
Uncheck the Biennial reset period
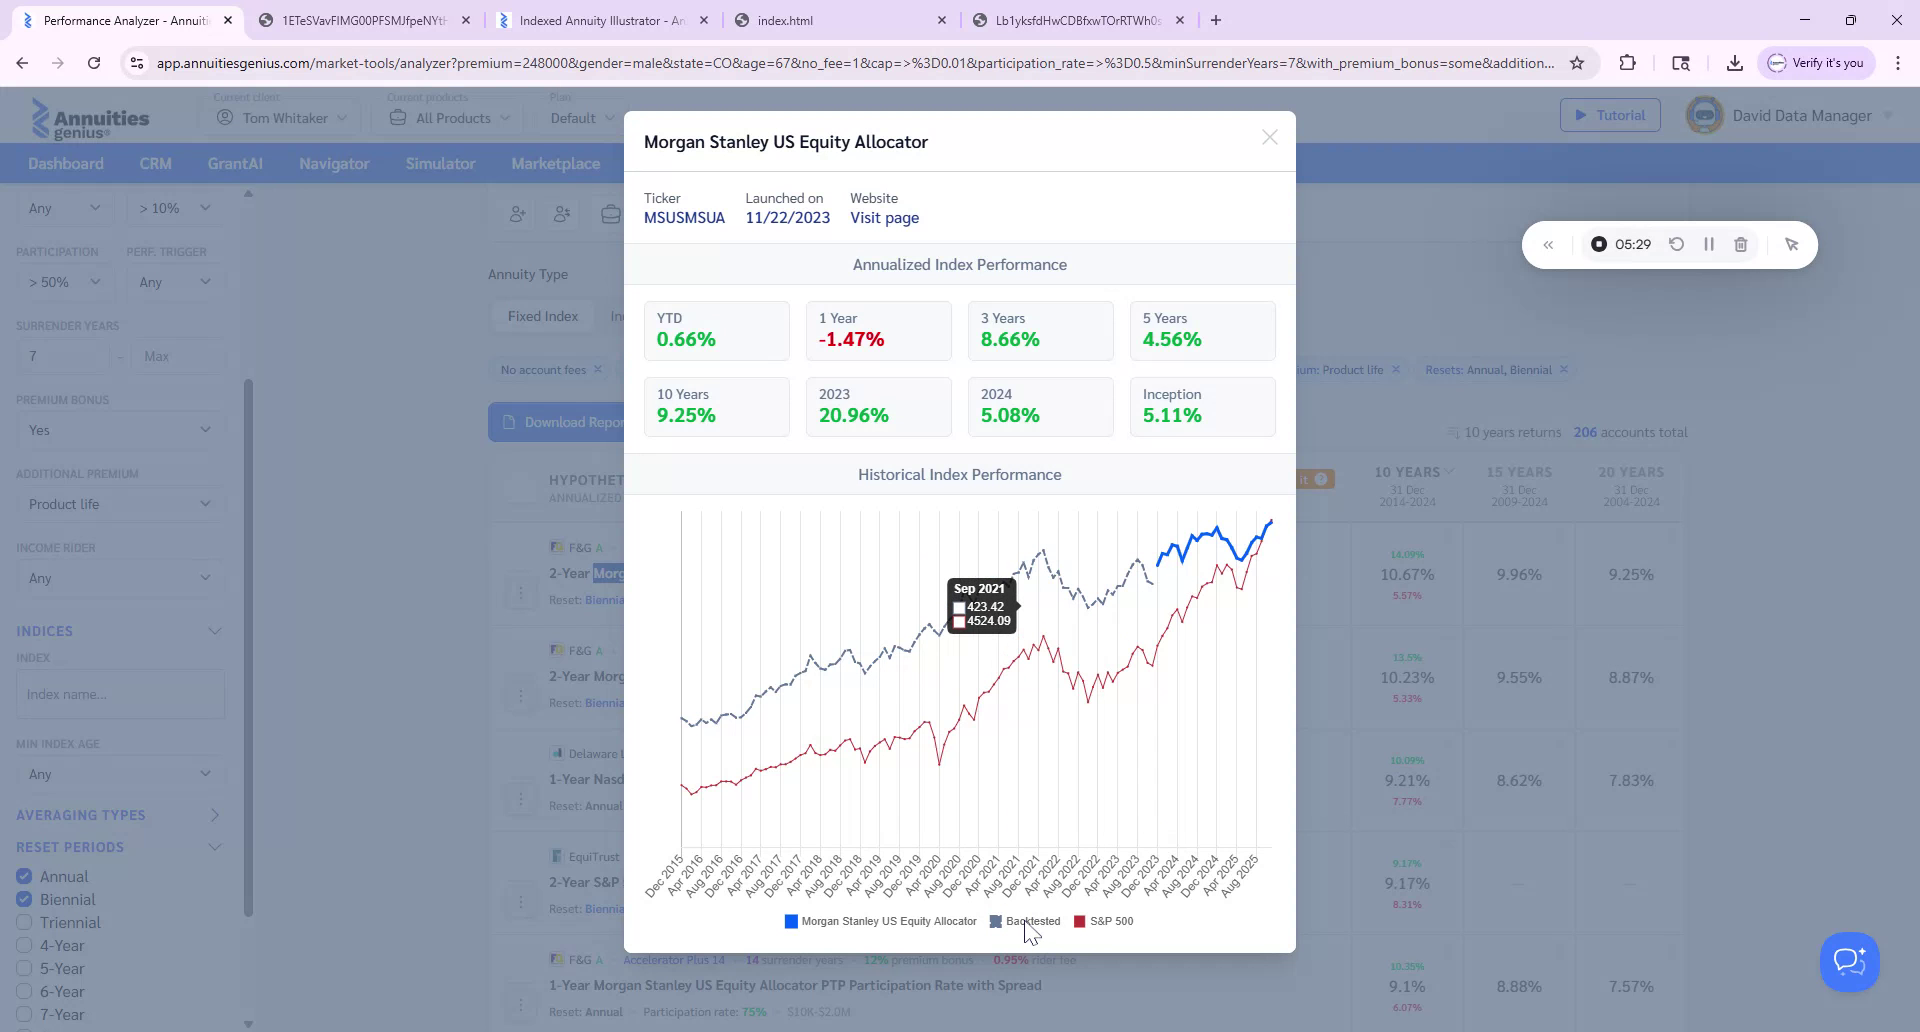click(24, 900)
